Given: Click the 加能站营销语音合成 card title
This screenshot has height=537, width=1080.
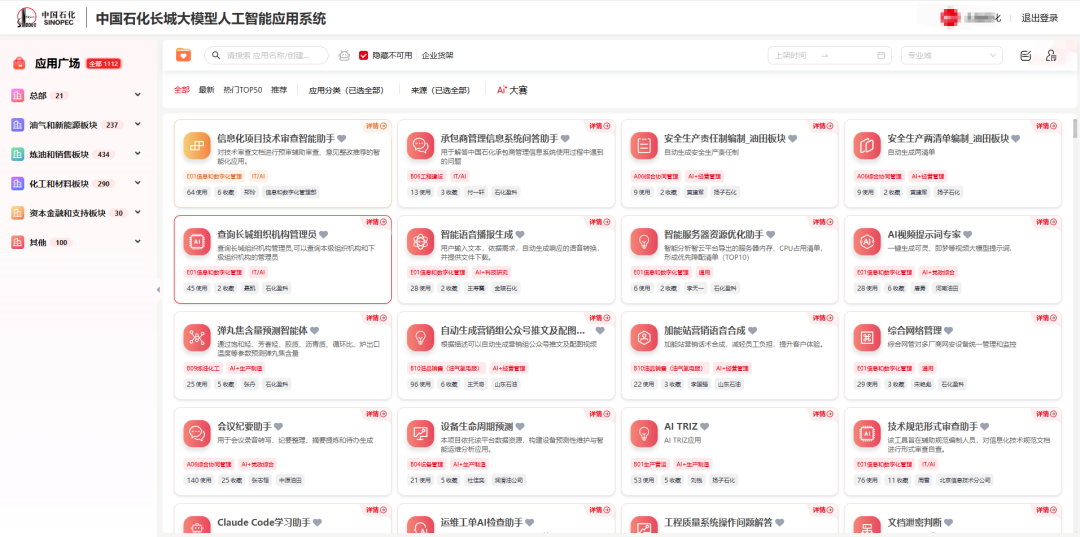Looking at the screenshot, I should (705, 330).
